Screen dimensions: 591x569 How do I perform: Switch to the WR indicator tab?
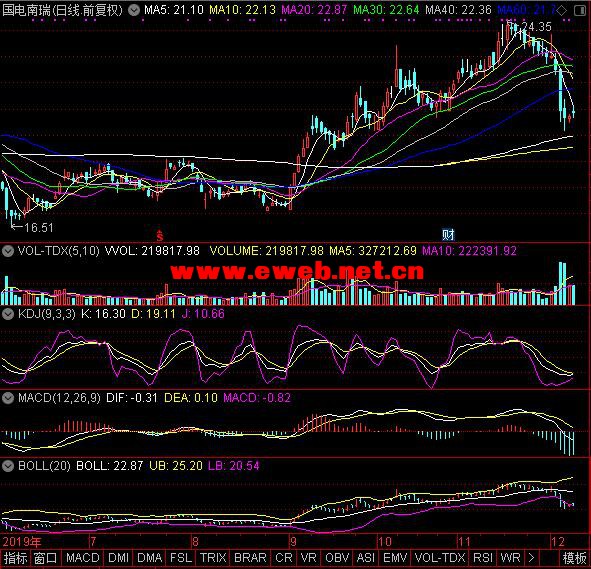pyautogui.click(x=510, y=558)
